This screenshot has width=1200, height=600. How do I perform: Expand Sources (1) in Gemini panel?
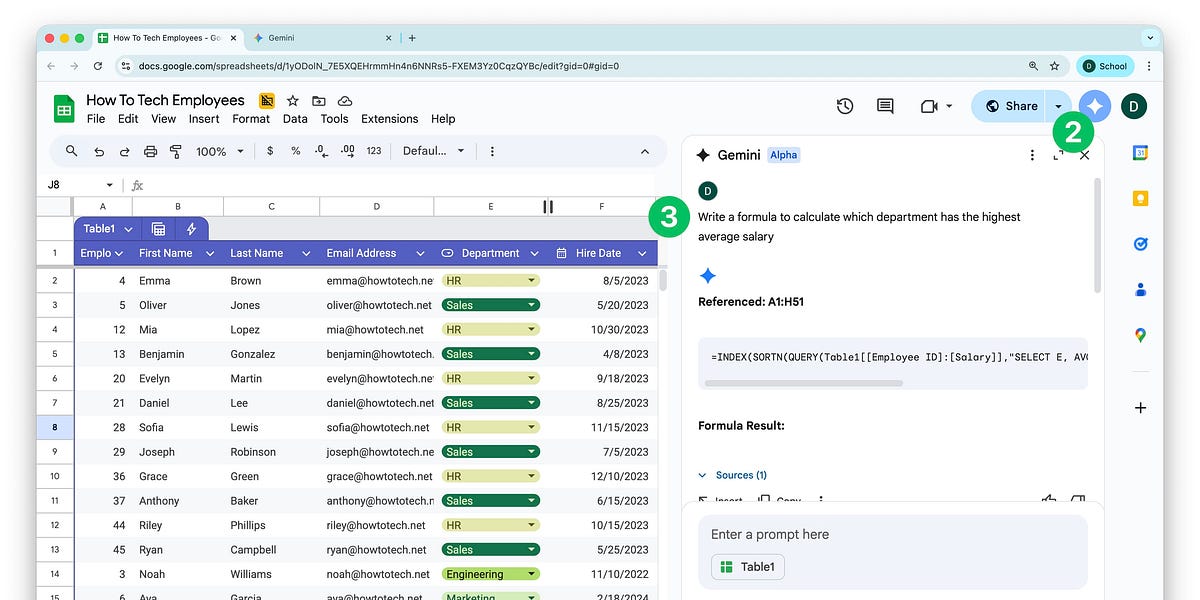tap(733, 475)
